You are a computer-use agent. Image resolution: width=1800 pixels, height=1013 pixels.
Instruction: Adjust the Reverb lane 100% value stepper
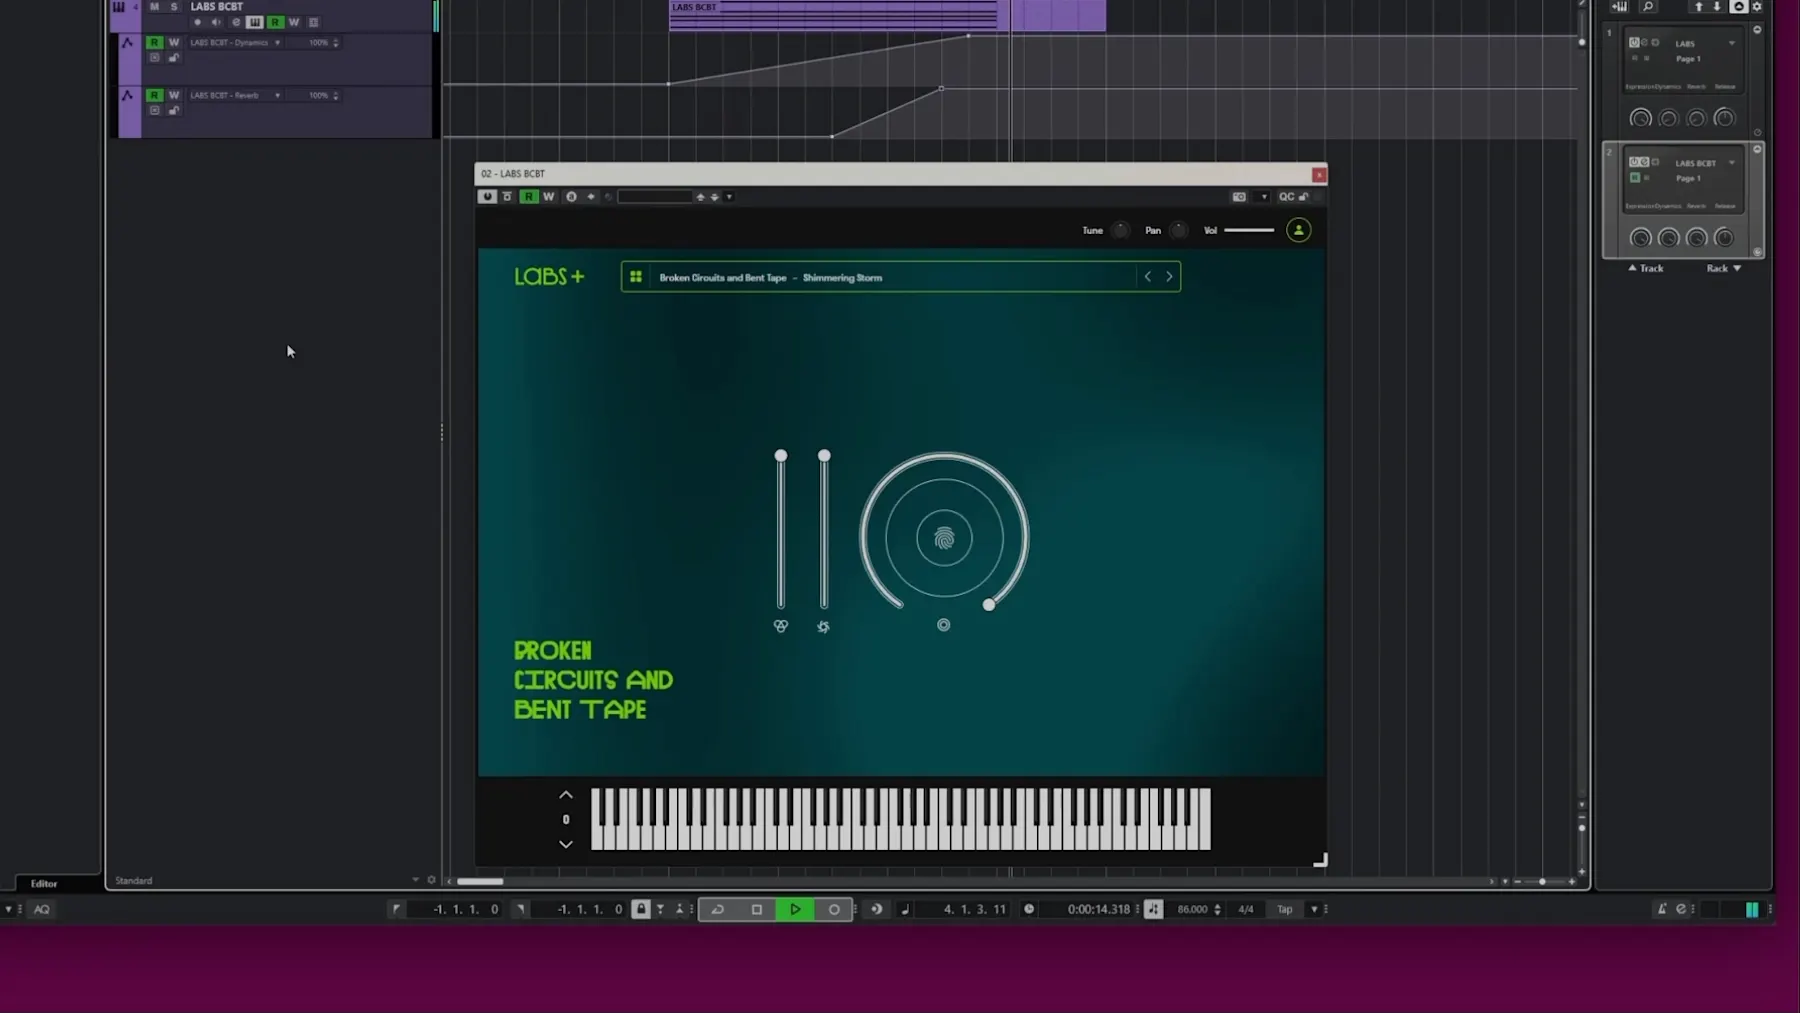(335, 96)
